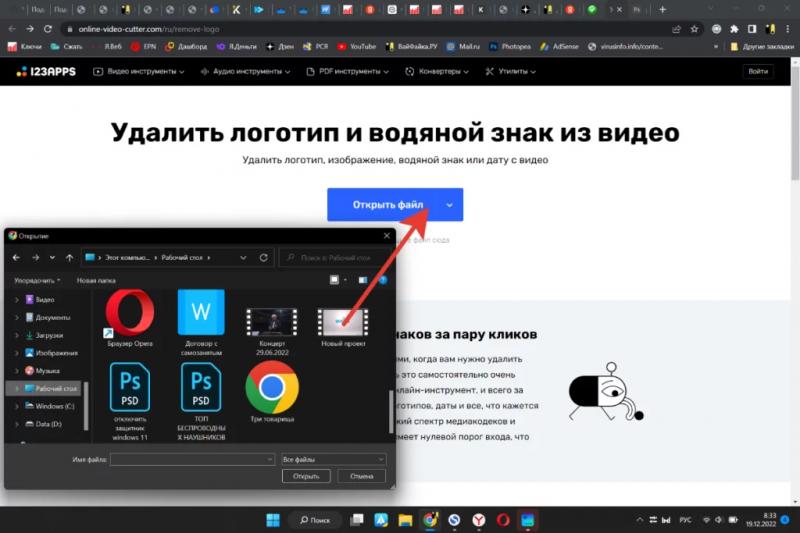Open the Утилиты menu

[510, 71]
